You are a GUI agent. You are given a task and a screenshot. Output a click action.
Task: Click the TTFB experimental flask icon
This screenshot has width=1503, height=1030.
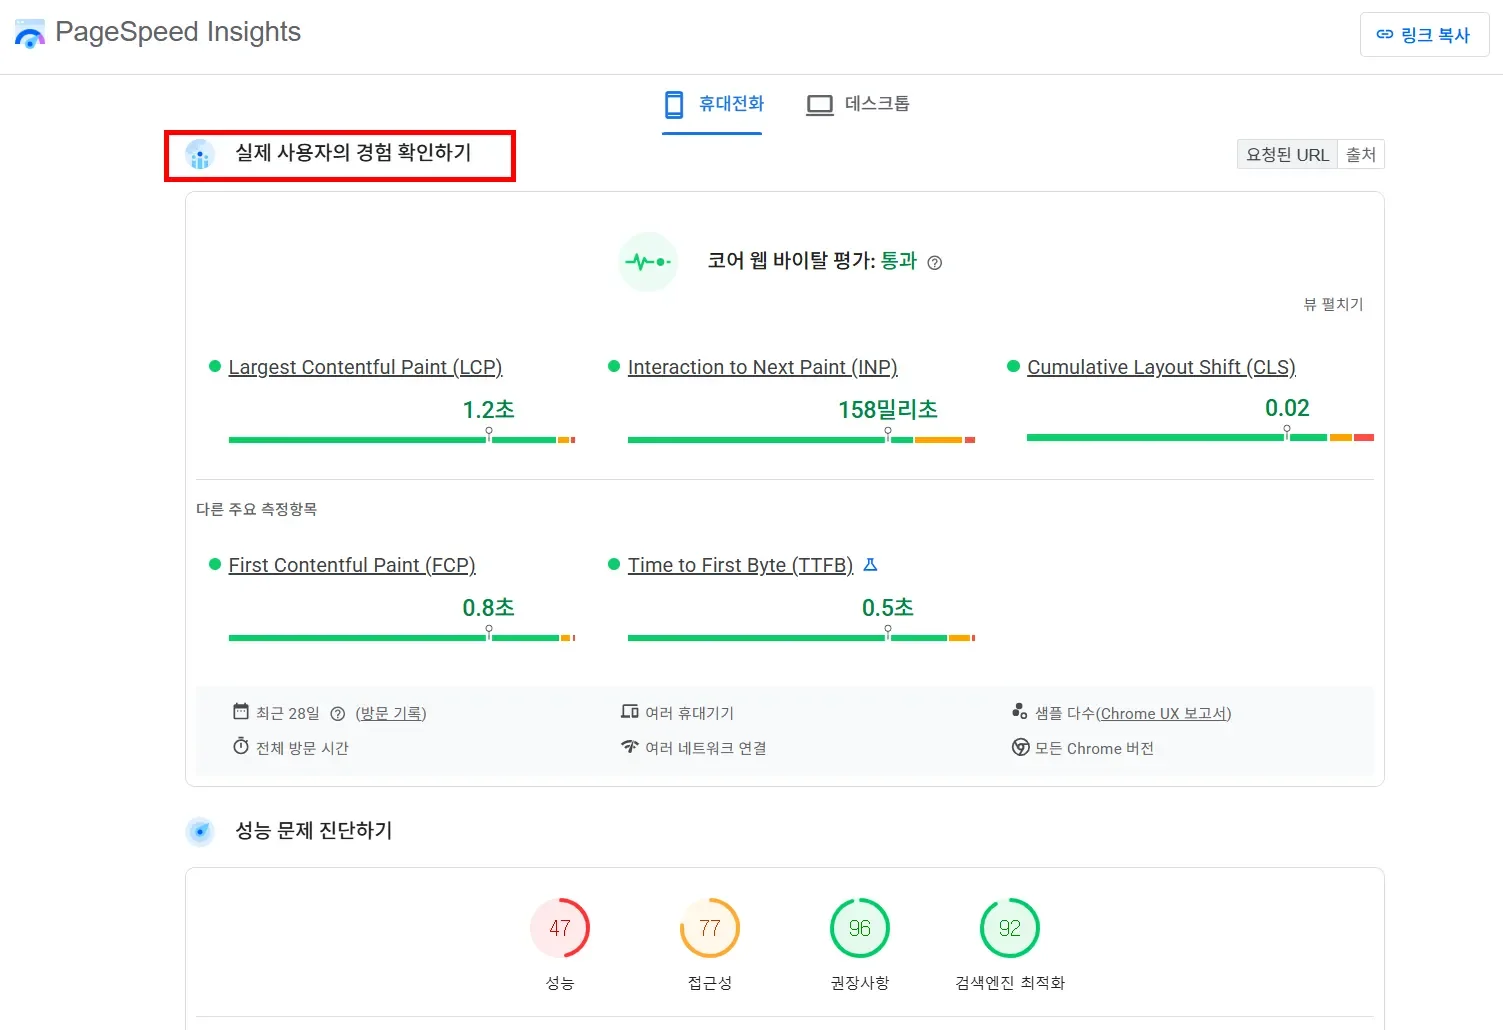pos(870,564)
